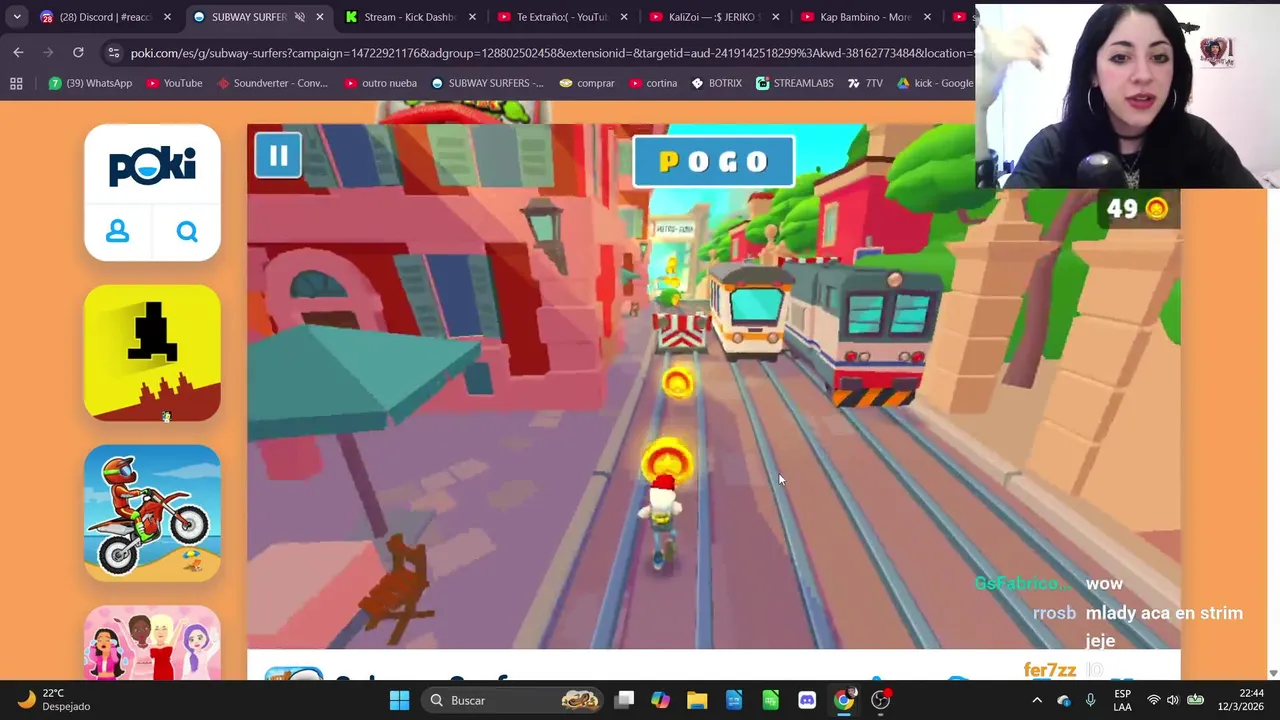Open the yellow black-silhouette game thumbnail
This screenshot has height=720, width=1280.
(152, 353)
